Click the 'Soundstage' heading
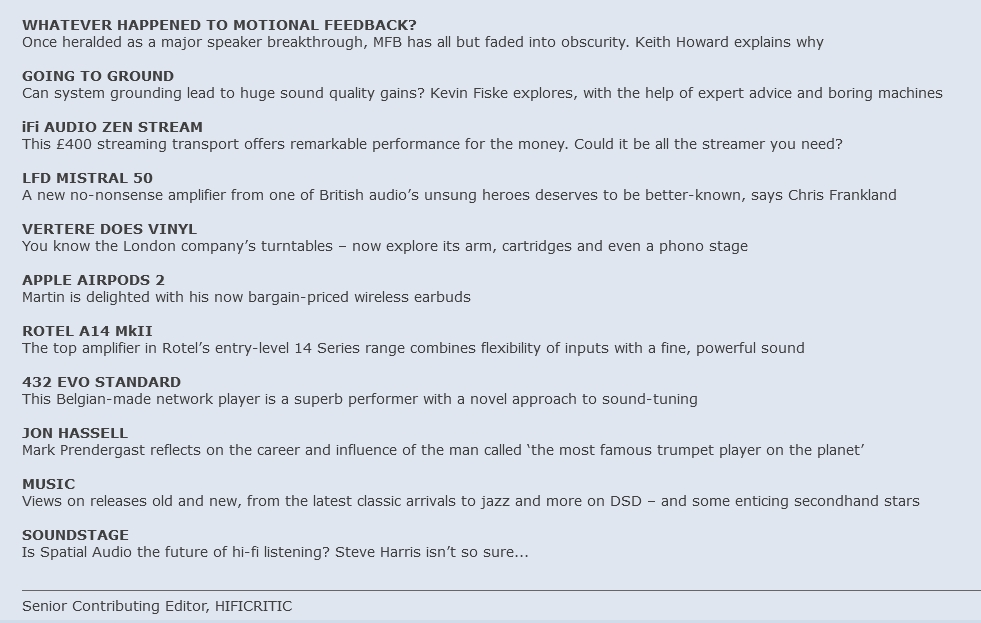Screen dimensions: 981x623 (75, 535)
